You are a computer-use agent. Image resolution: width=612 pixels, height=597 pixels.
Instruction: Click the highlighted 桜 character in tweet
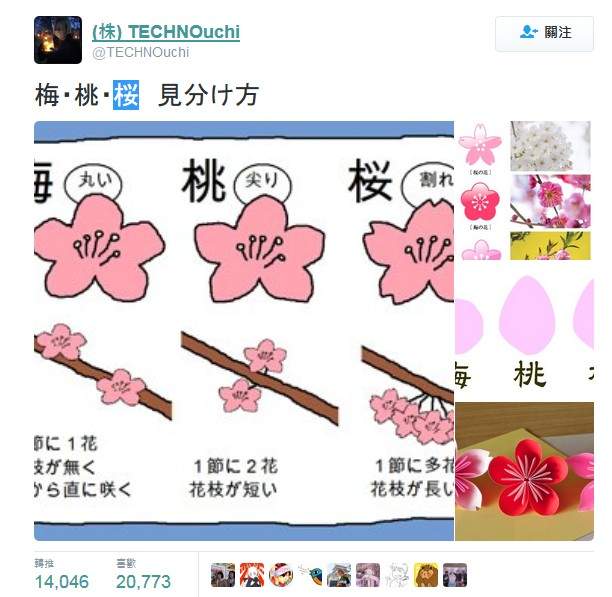[x=126, y=95]
